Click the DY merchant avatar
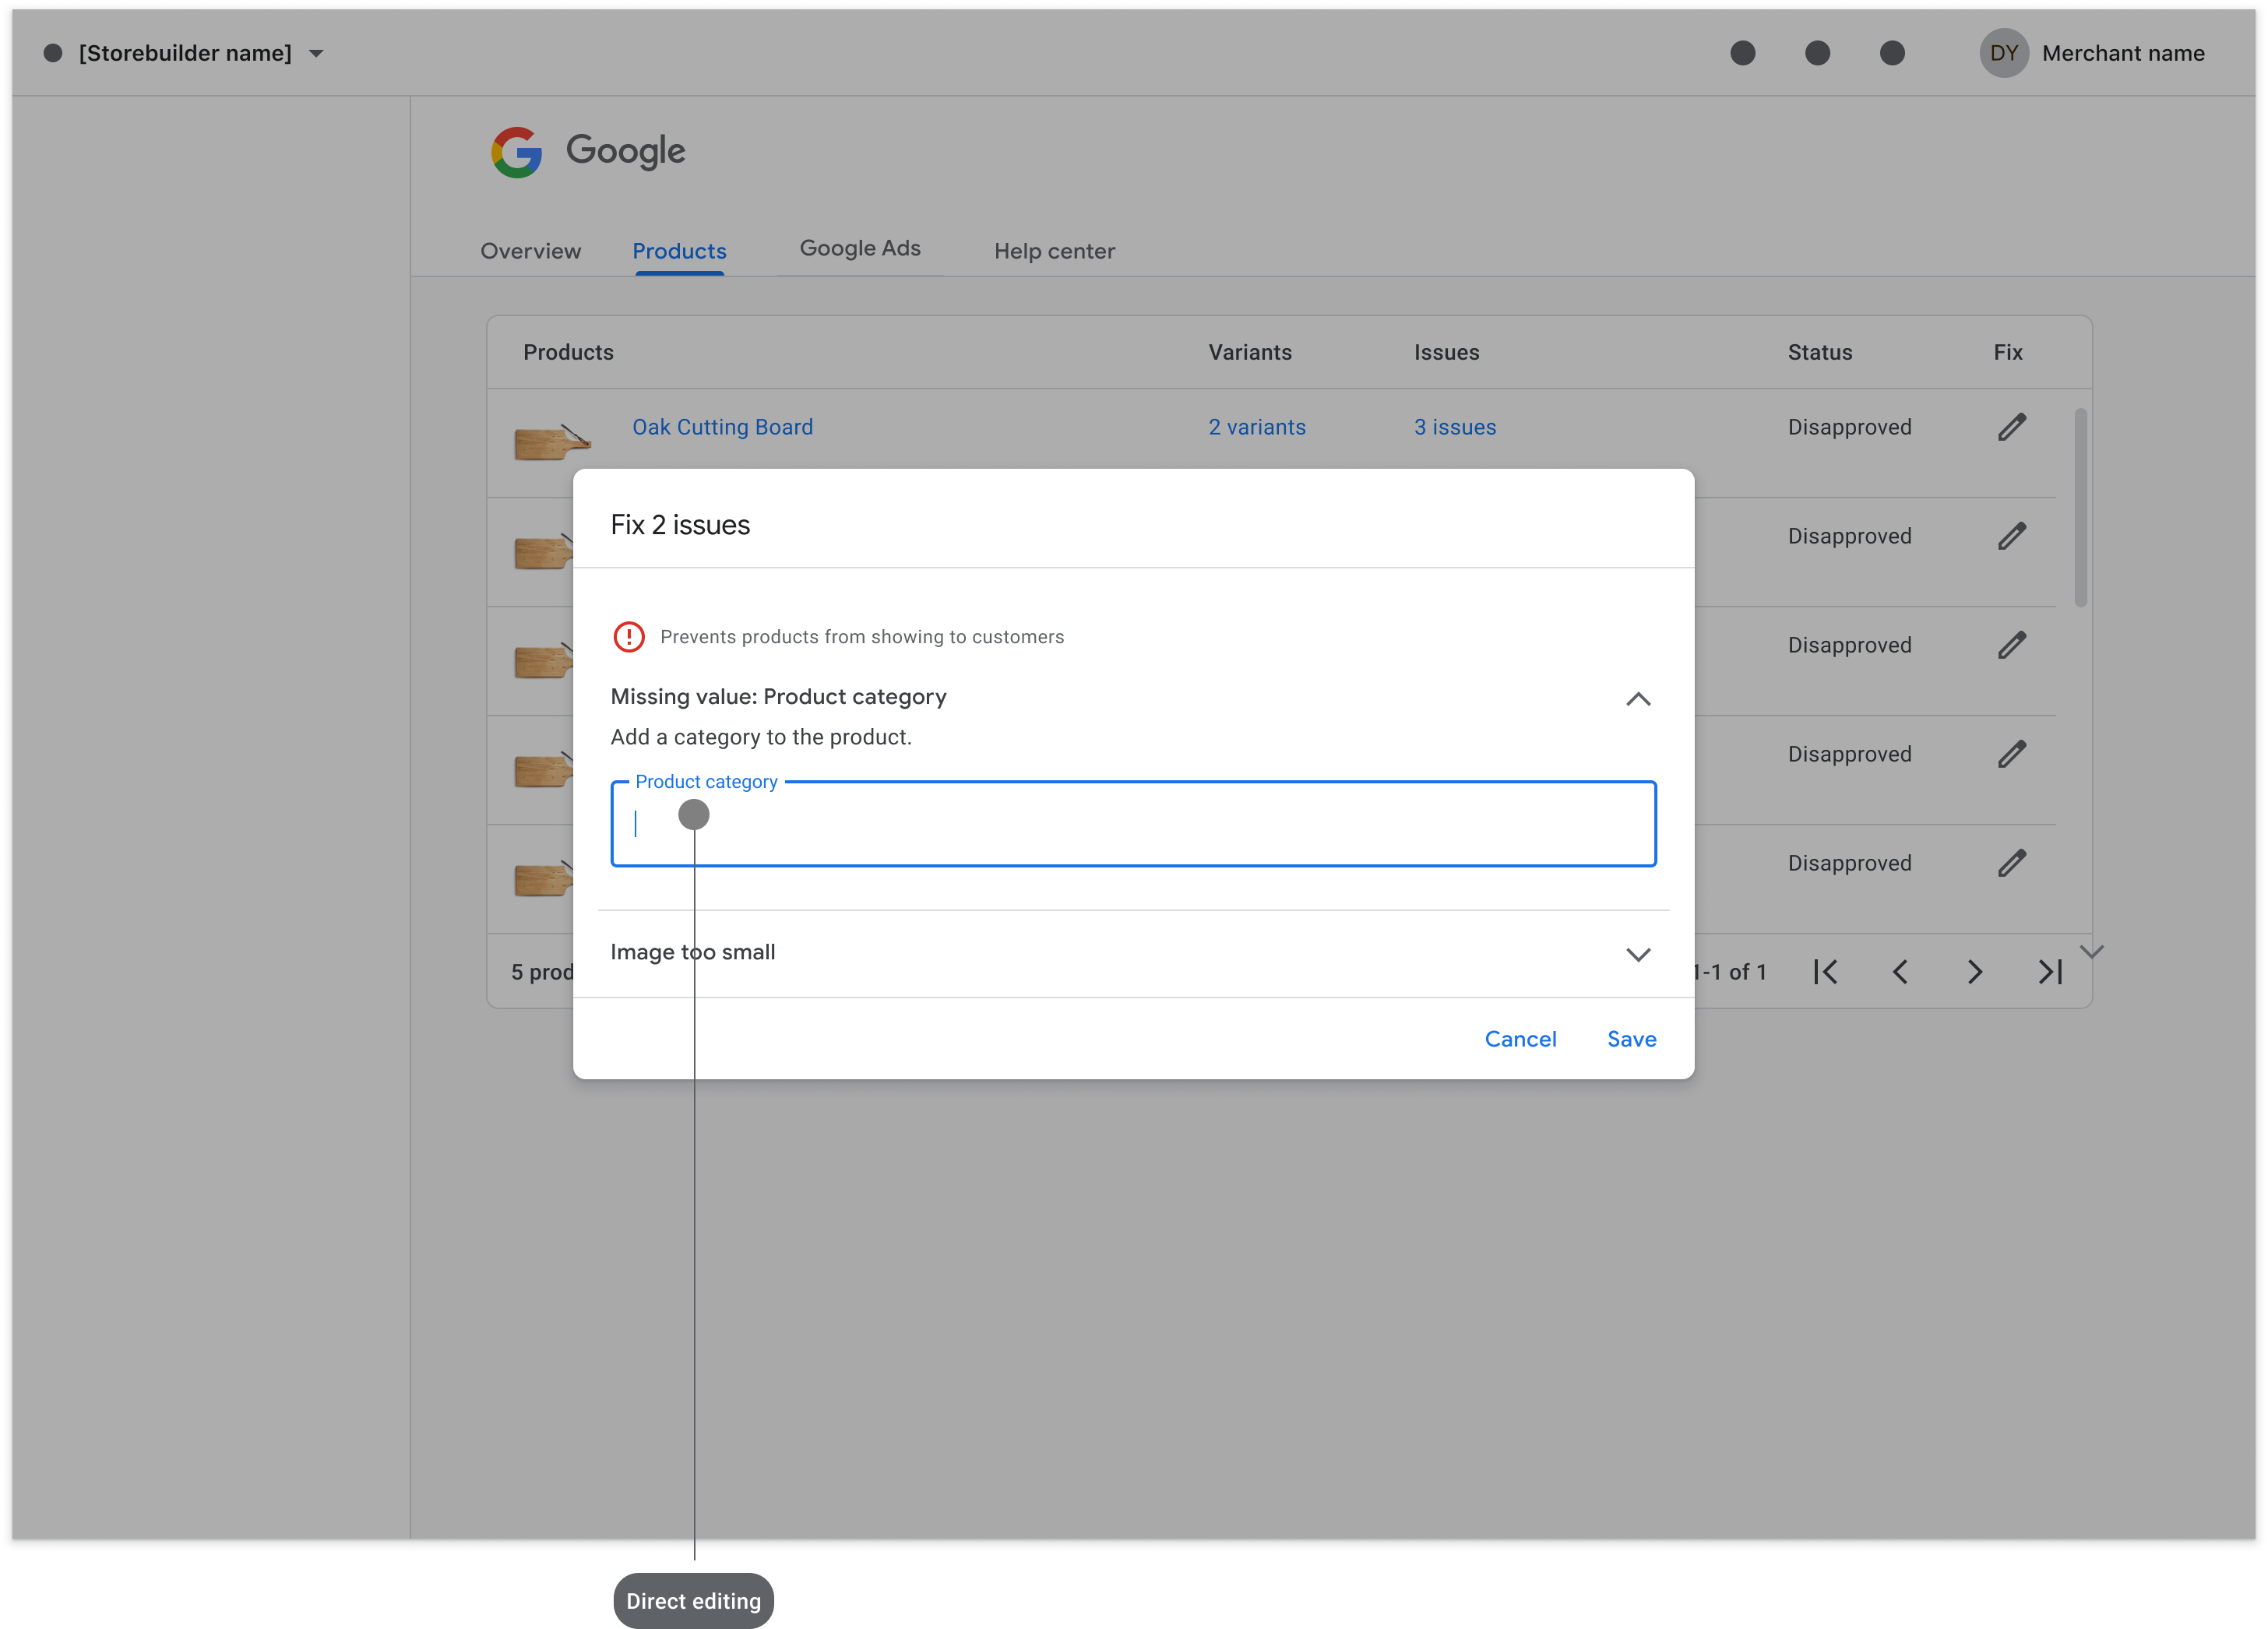 pyautogui.click(x=2003, y=53)
